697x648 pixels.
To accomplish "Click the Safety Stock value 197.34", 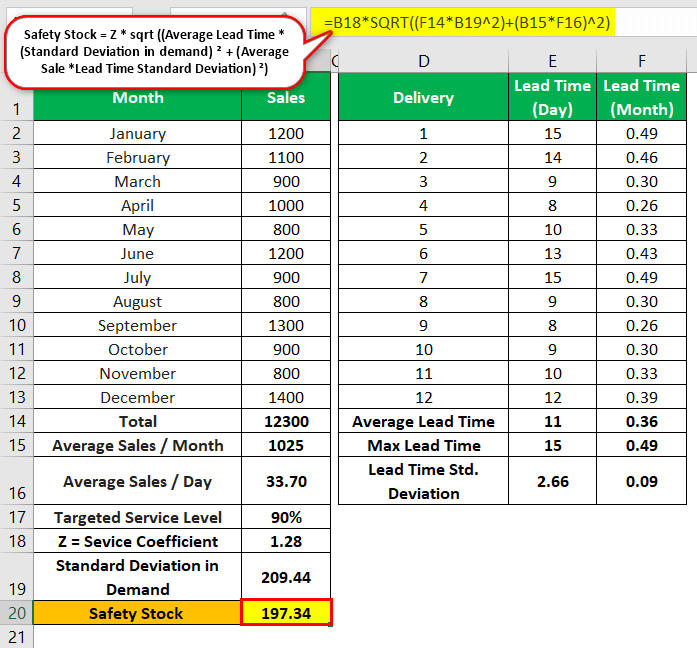I will pyautogui.click(x=286, y=613).
